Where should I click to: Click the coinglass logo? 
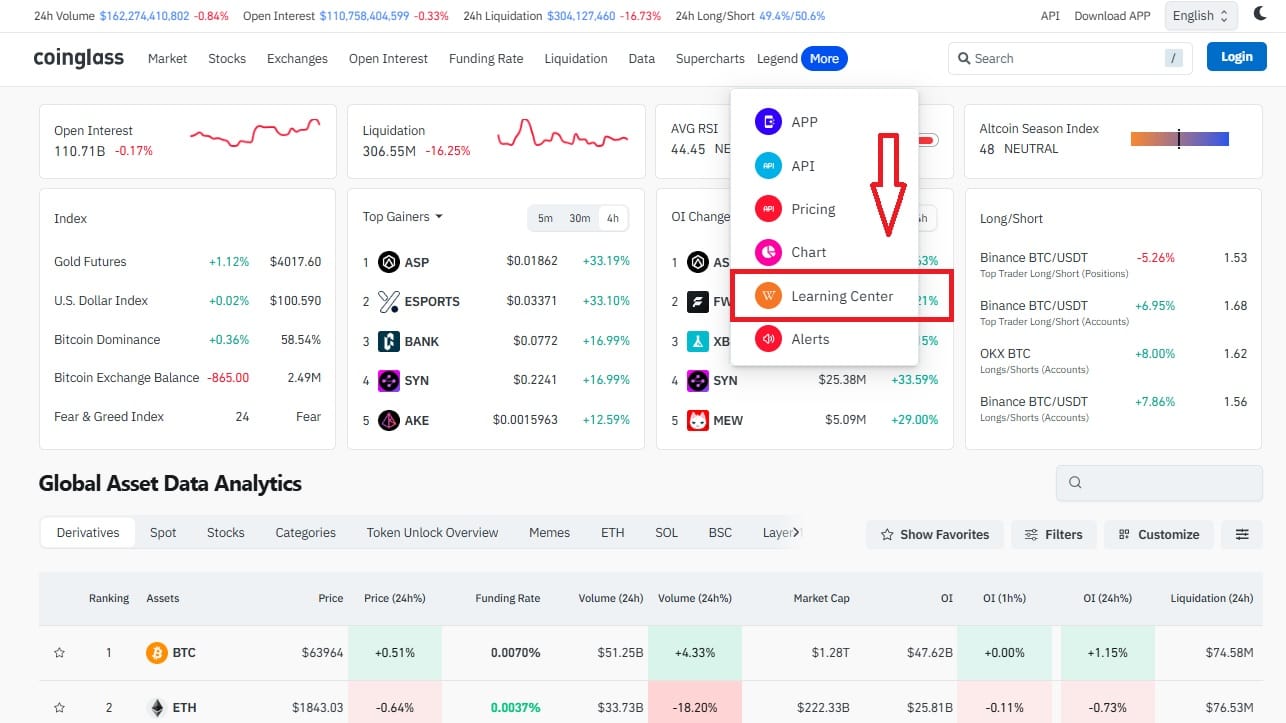click(79, 58)
